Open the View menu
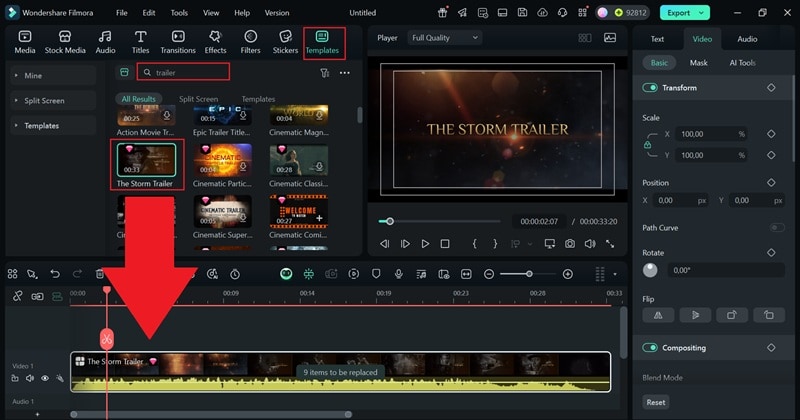 coord(211,13)
